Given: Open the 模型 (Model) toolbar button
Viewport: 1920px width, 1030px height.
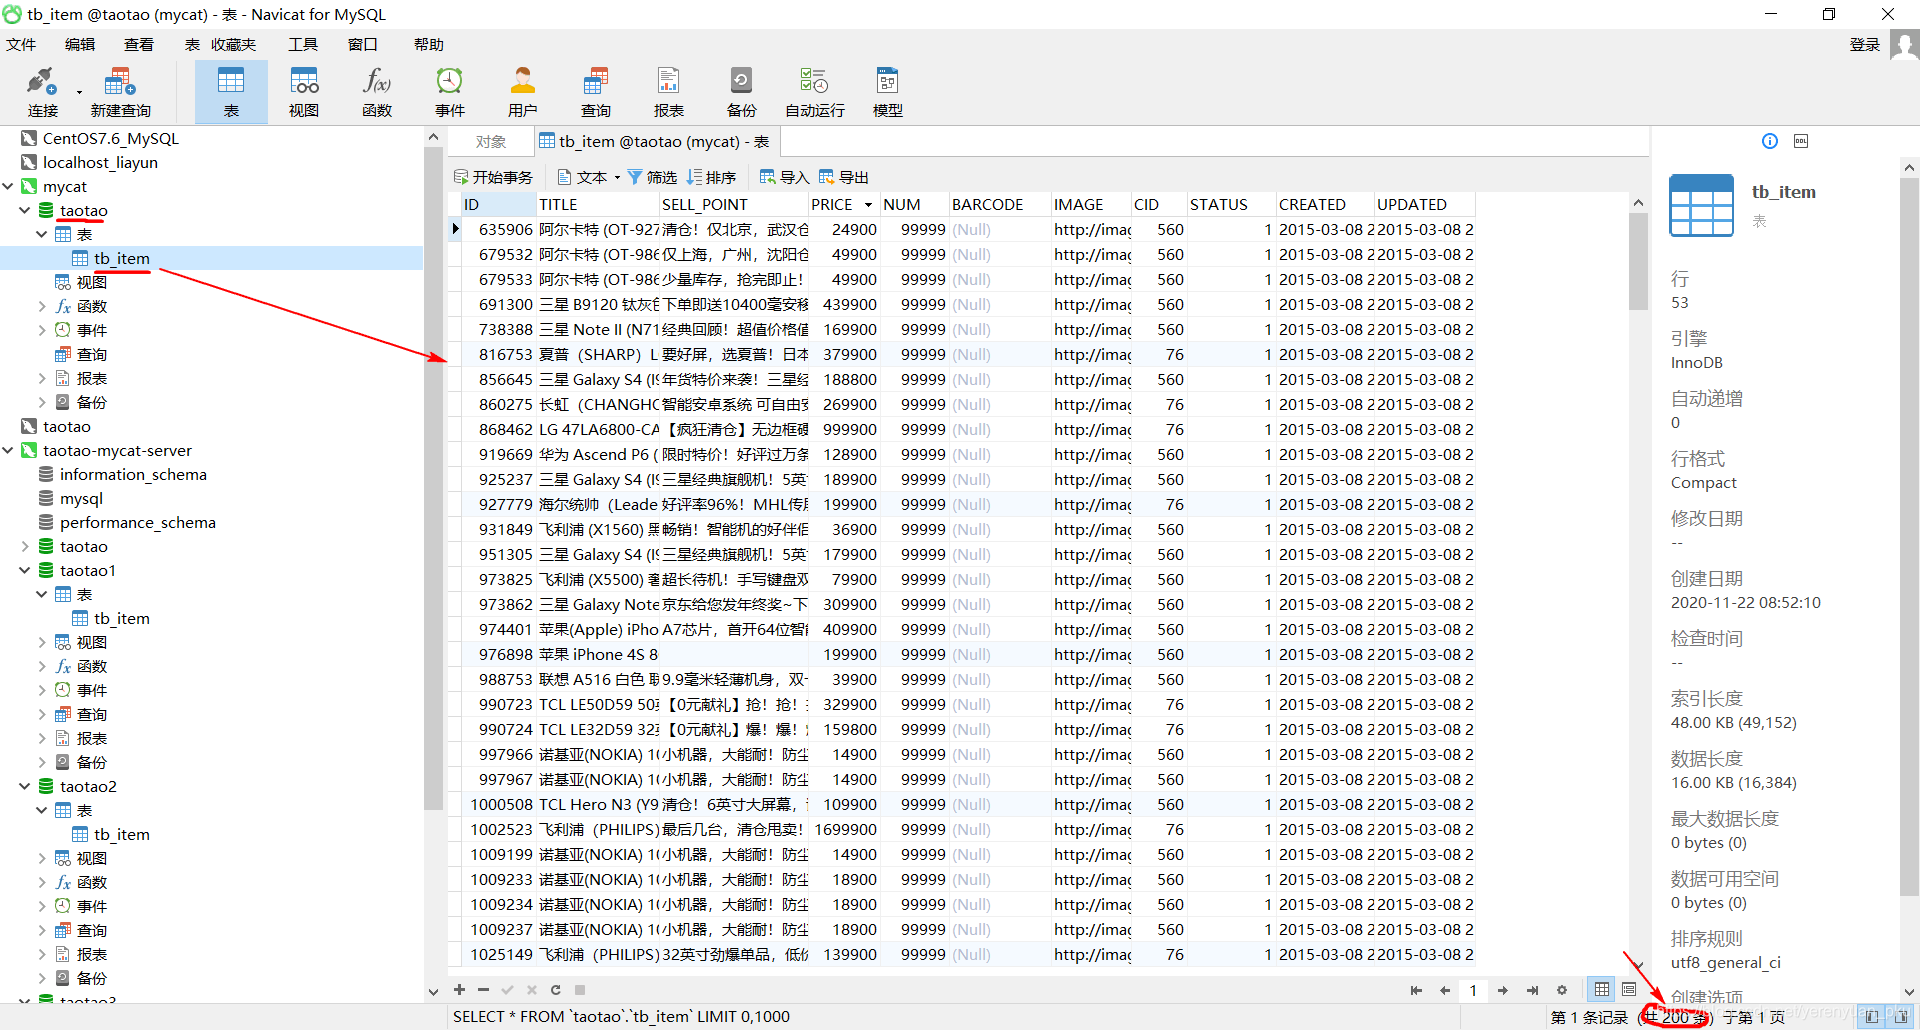Looking at the screenshot, I should (x=888, y=92).
